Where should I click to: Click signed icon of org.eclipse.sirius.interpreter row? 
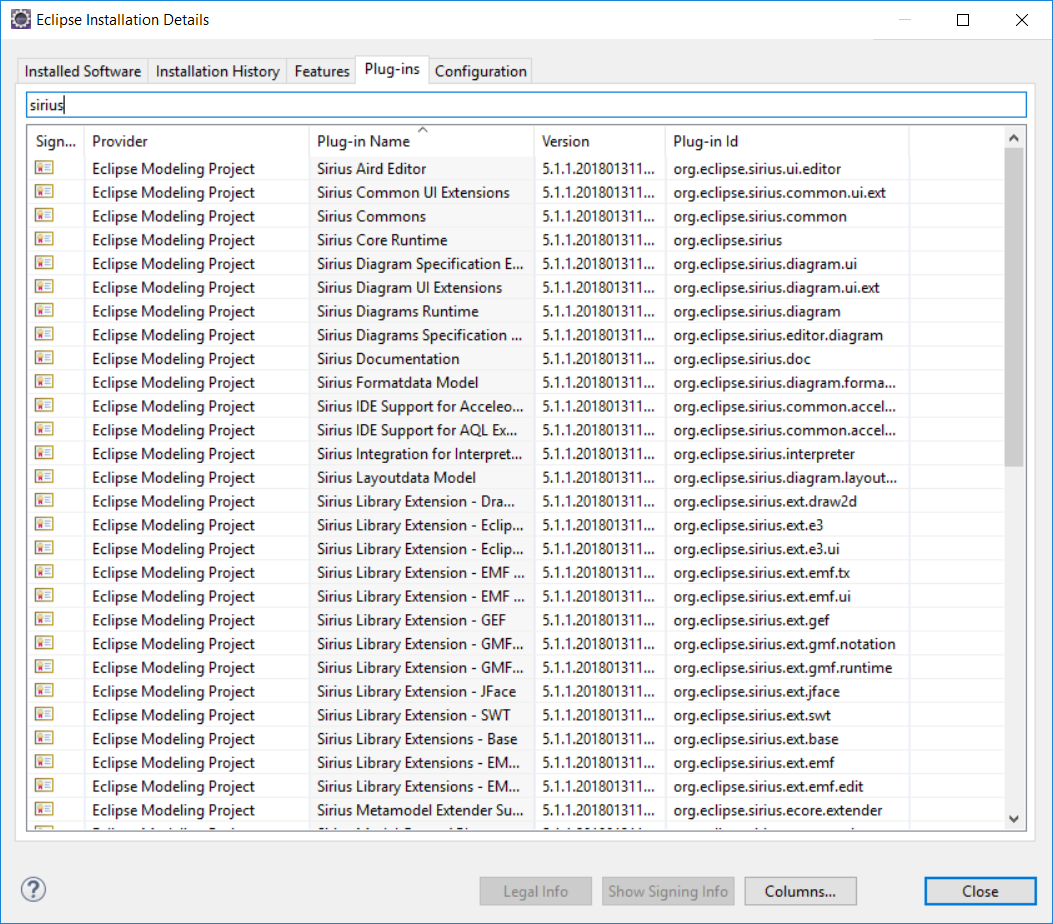pos(44,453)
